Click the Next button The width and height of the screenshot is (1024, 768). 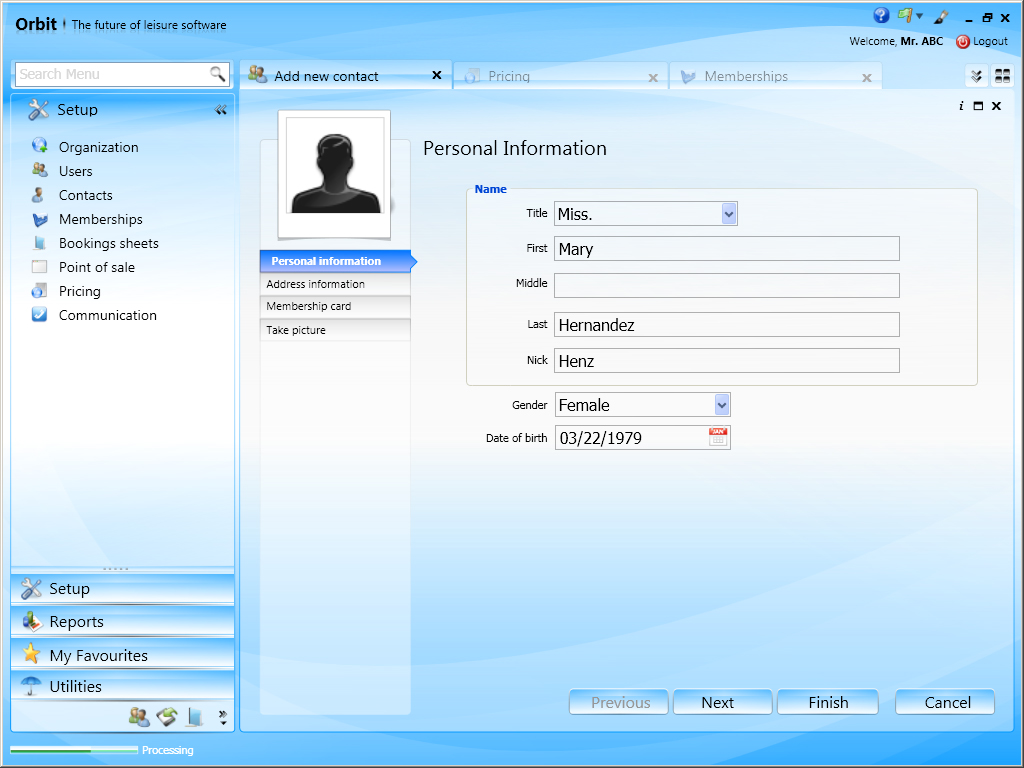click(x=723, y=702)
